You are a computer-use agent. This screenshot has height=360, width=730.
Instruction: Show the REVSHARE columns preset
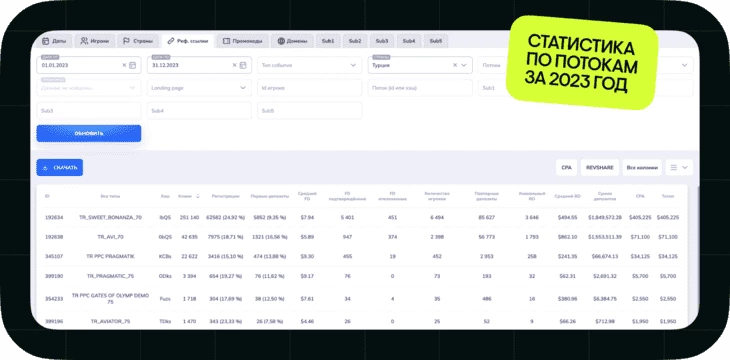[x=600, y=168]
